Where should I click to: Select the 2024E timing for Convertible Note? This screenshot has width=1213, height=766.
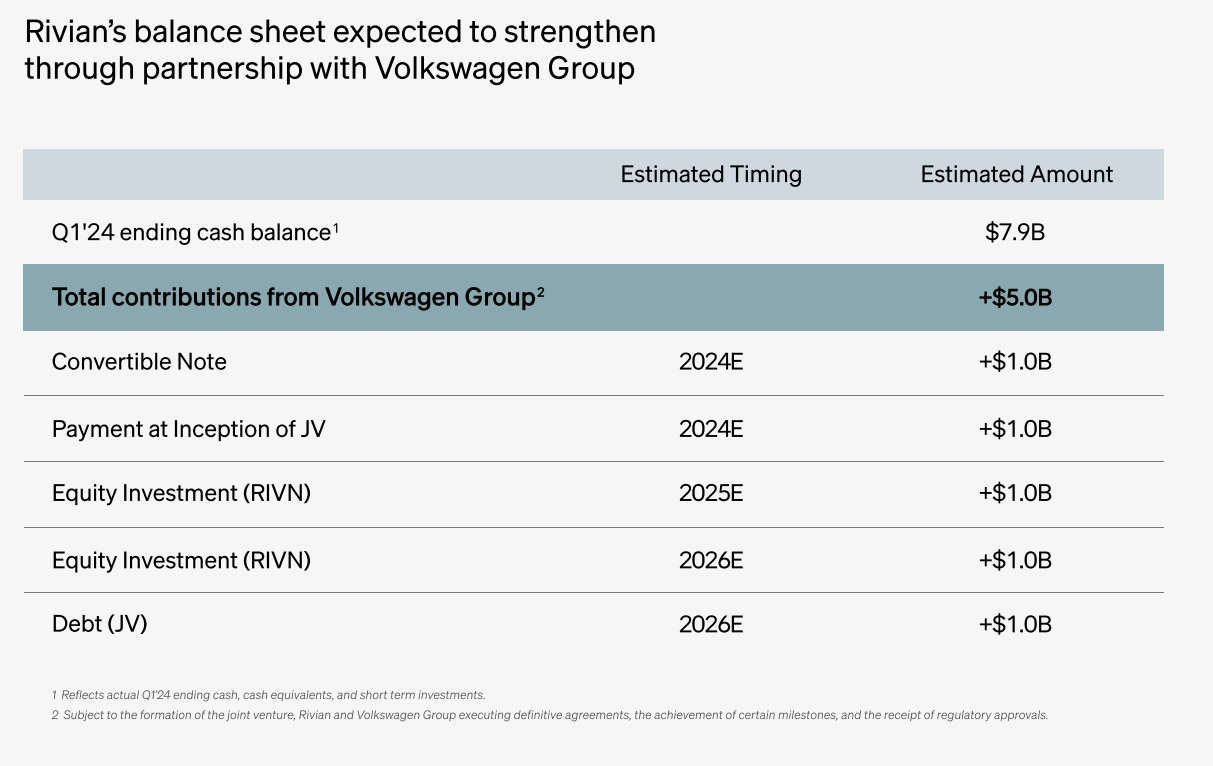[711, 362]
